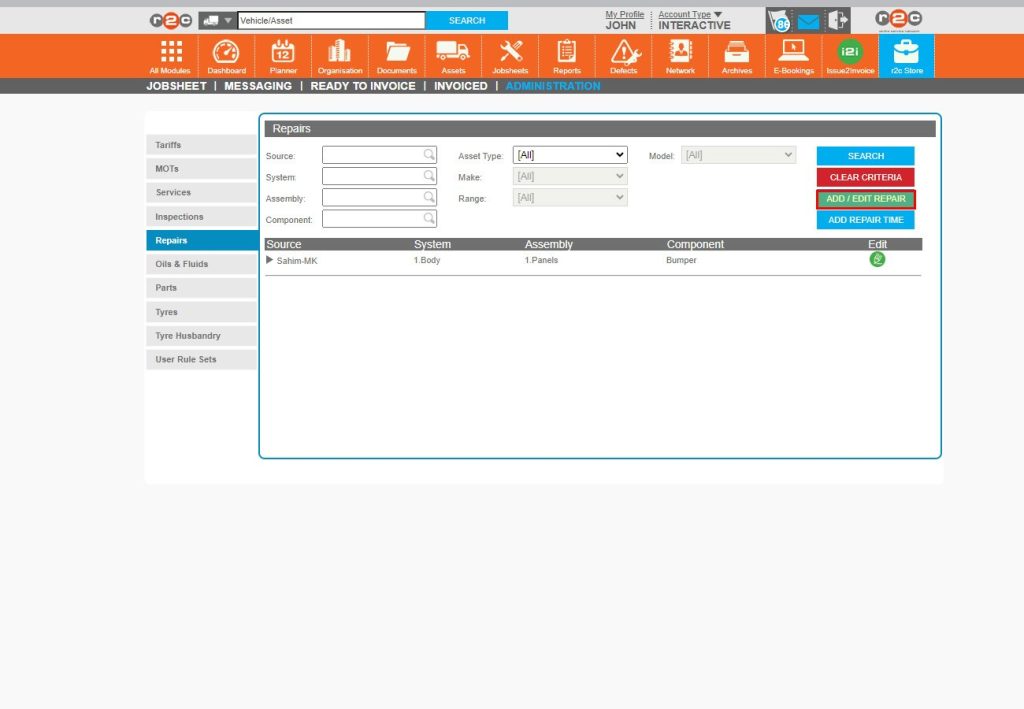
Task: Click the Vehicle/Asset search field
Action: (x=331, y=21)
